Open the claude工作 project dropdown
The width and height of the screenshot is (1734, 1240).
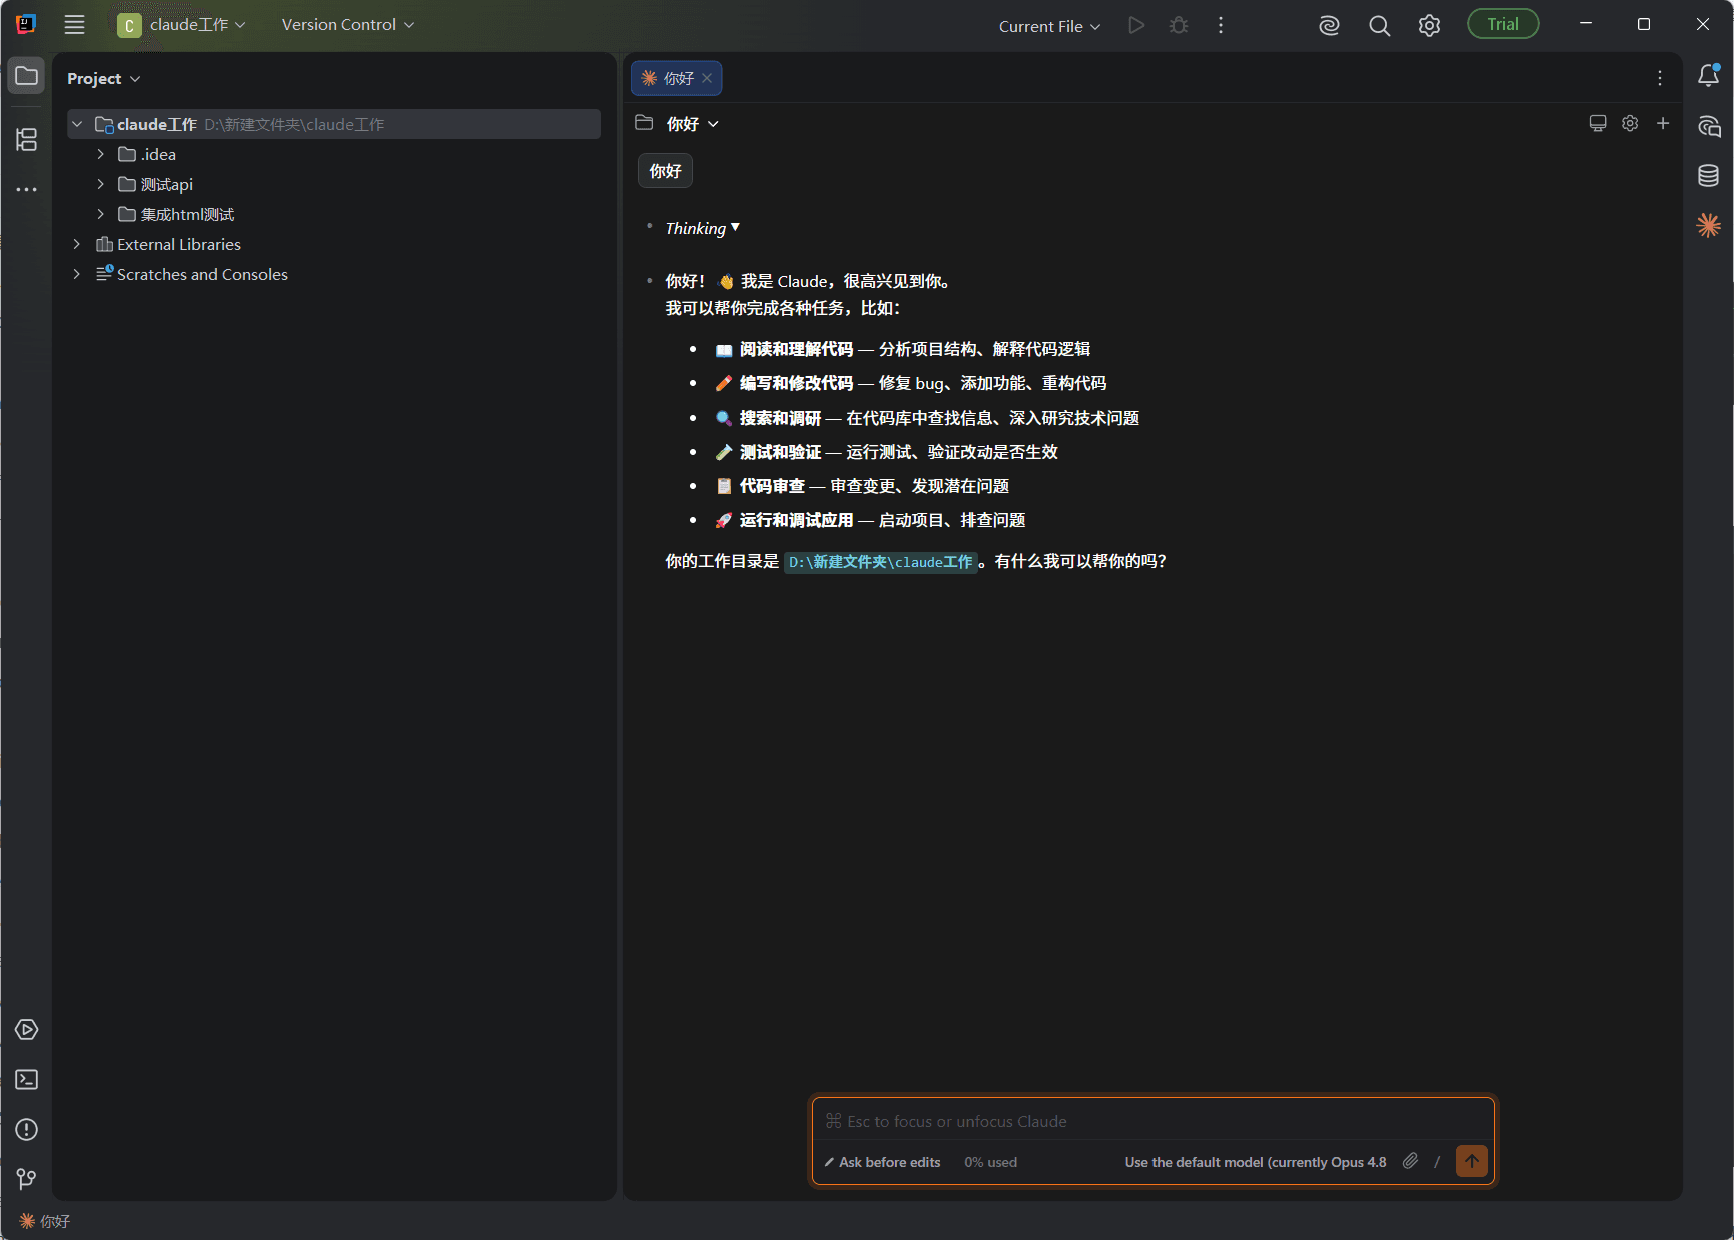click(x=181, y=25)
